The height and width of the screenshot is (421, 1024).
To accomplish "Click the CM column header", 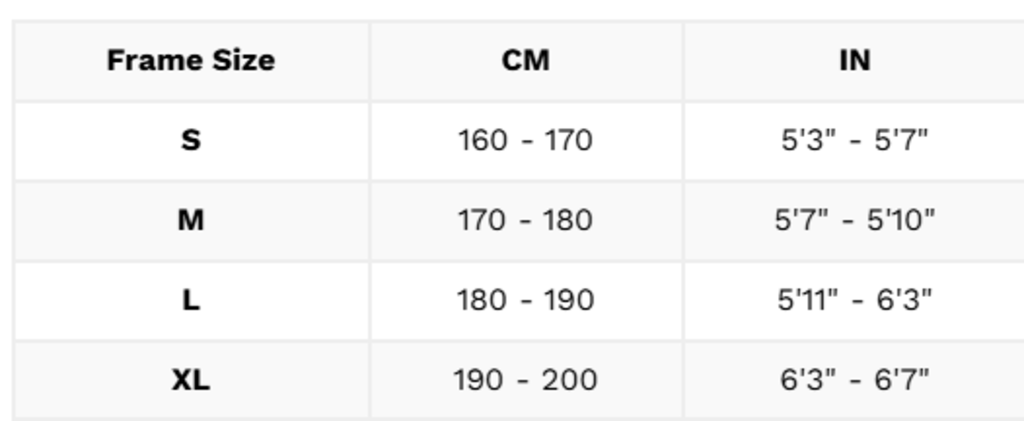I will (x=526, y=60).
